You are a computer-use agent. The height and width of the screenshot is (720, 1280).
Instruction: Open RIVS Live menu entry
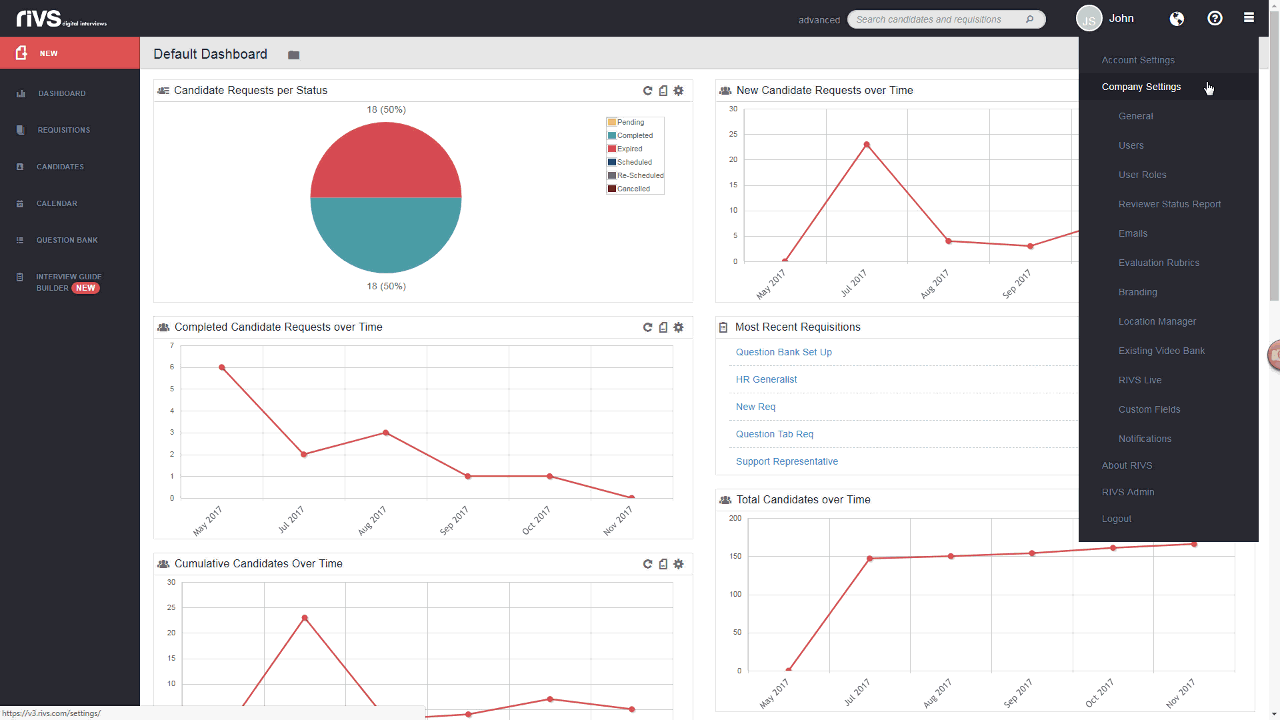pos(1140,380)
